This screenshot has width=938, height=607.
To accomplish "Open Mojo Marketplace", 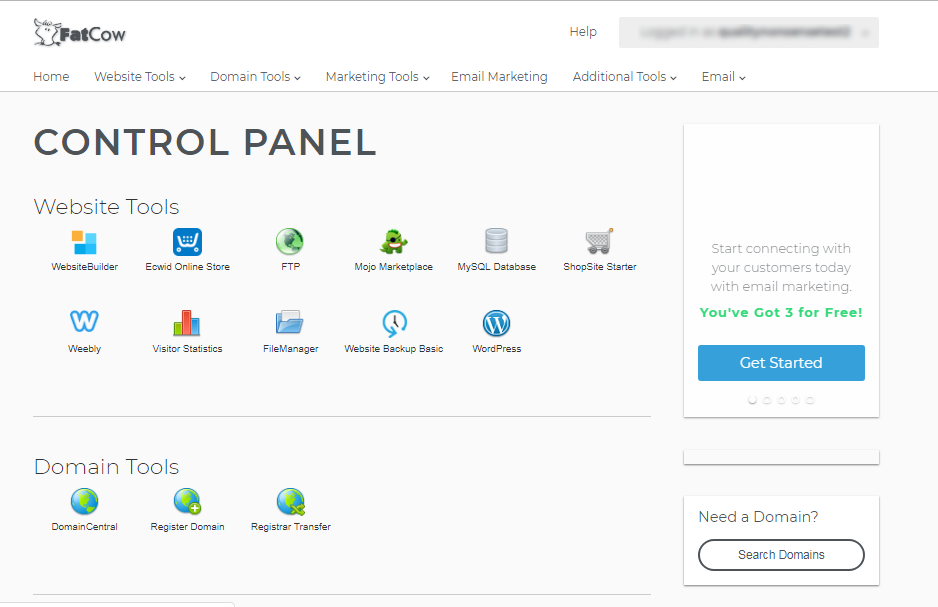I will tap(394, 242).
